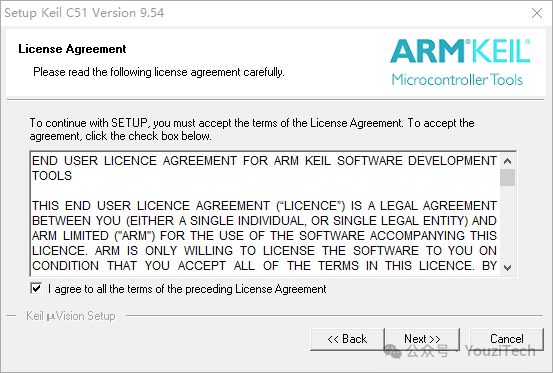
Task: Click the 'THIS END USER LICENCE AGREEMENT' paragraph
Action: point(264,236)
